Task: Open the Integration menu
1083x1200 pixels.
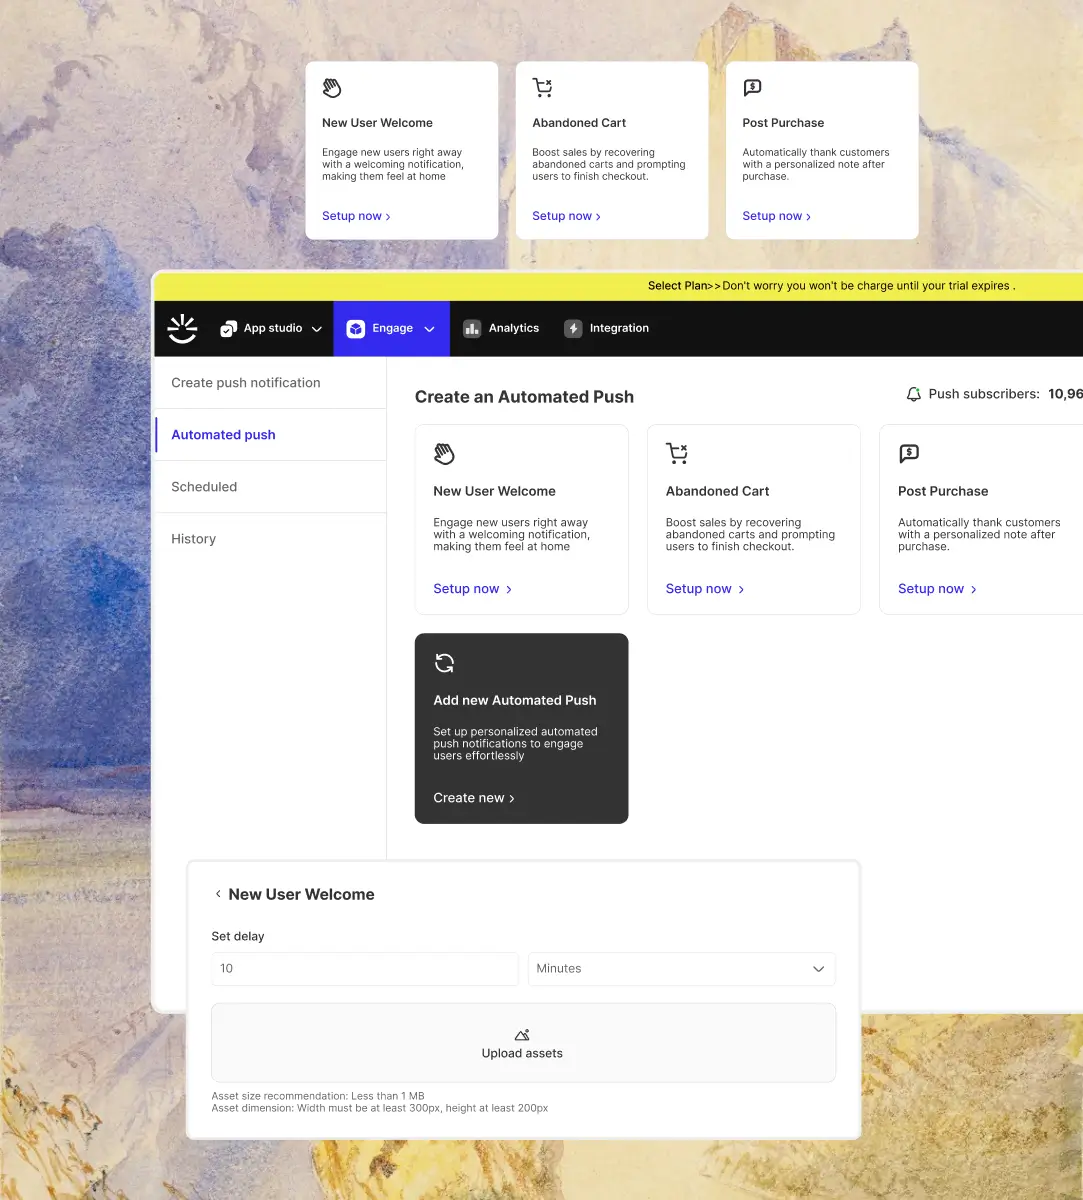Action: 606,328
